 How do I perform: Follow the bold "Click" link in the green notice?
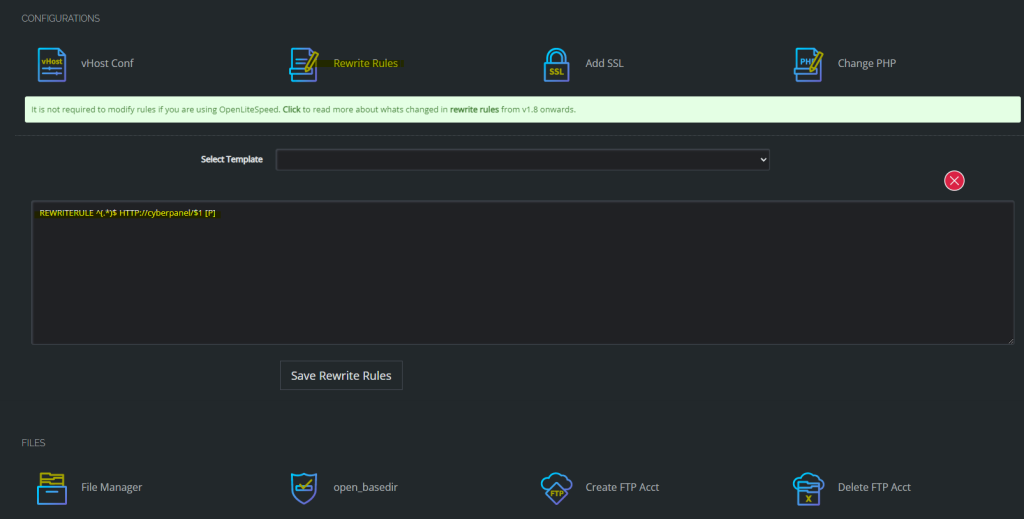tap(292, 109)
